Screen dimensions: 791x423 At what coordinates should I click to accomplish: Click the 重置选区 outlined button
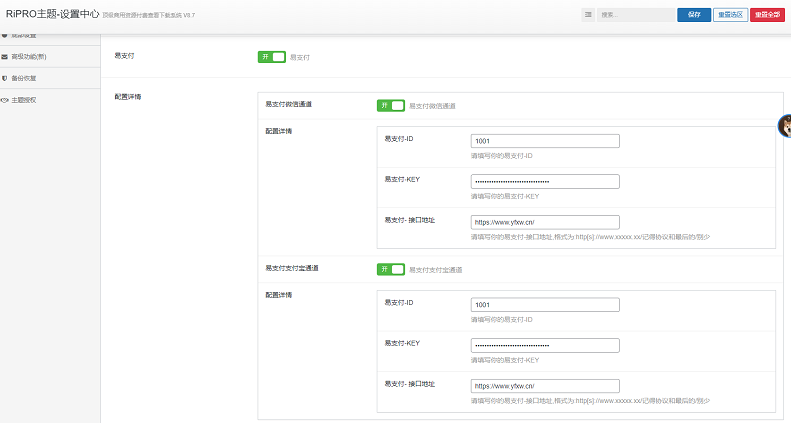coord(730,15)
